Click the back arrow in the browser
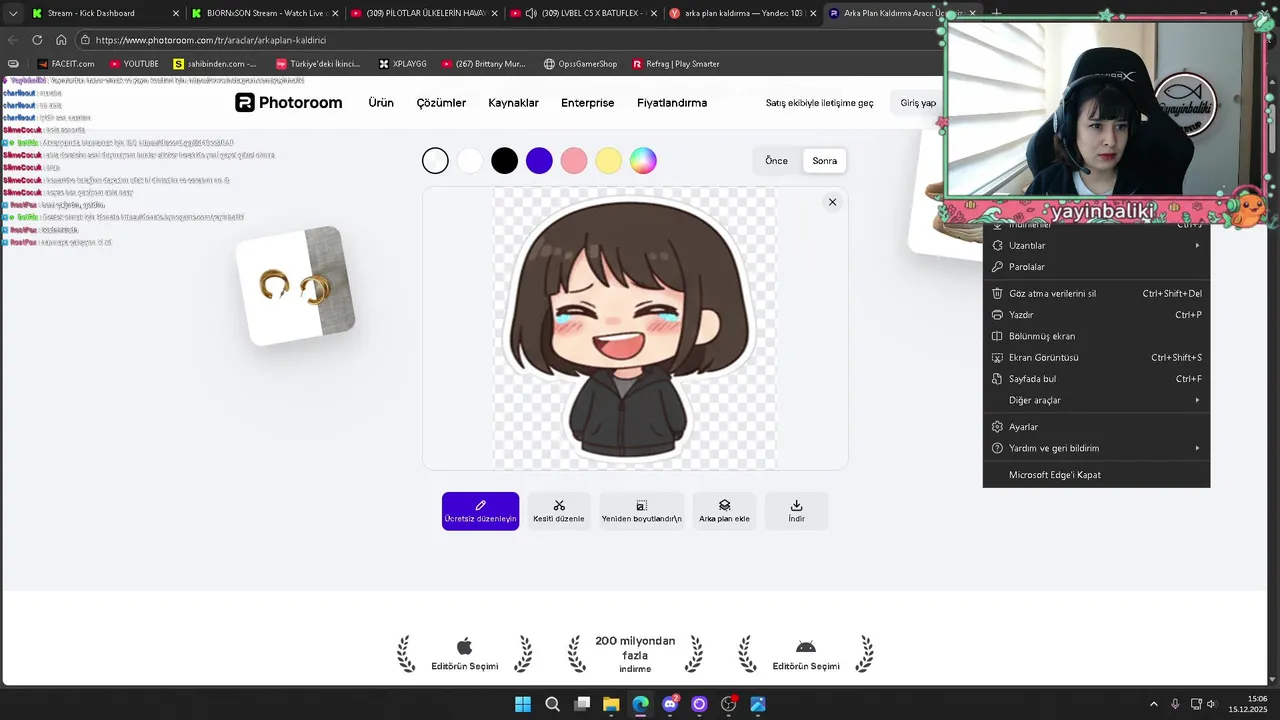Screen dimensions: 1280x720 pos(13,40)
